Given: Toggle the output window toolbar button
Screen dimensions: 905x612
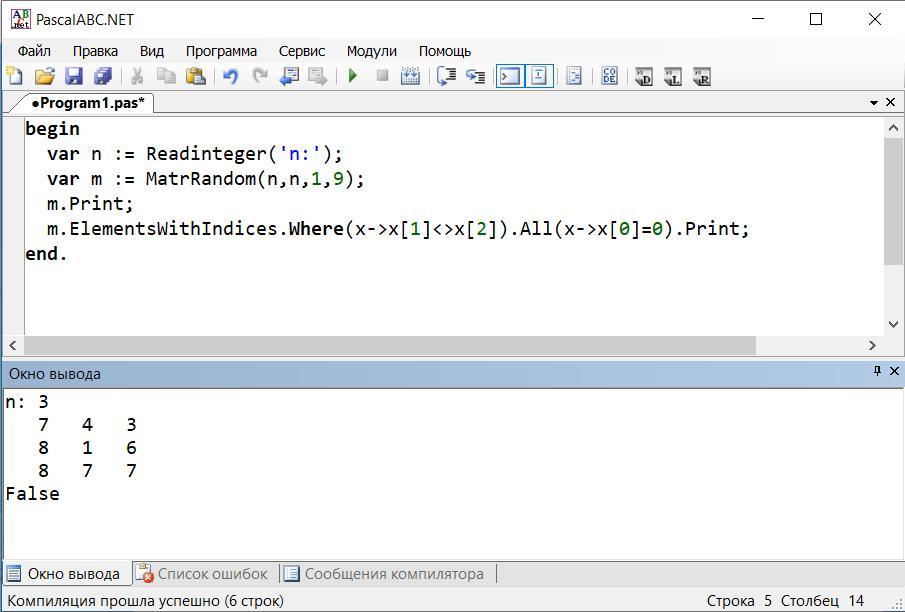Looking at the screenshot, I should point(510,76).
